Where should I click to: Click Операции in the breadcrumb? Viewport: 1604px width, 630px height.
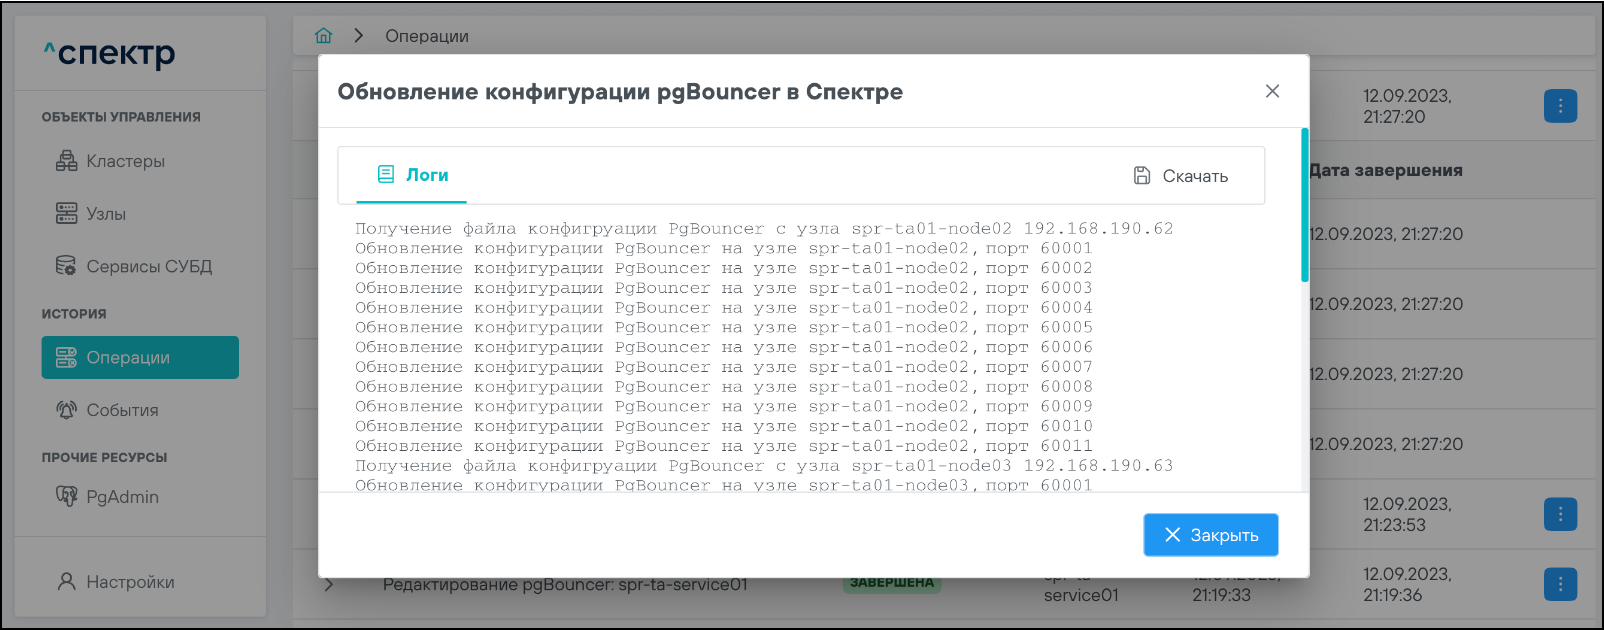427,36
